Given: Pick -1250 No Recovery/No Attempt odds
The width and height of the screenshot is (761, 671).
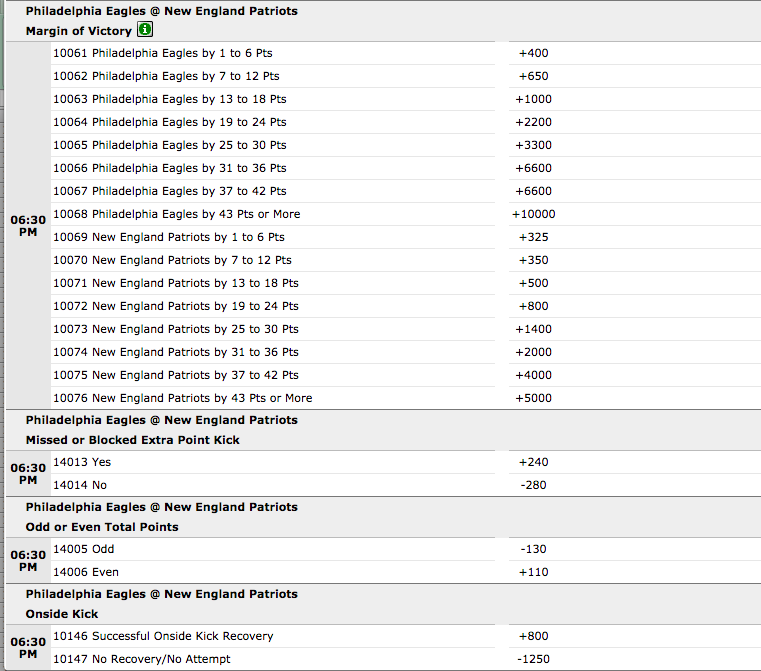Looking at the screenshot, I should 533,659.
